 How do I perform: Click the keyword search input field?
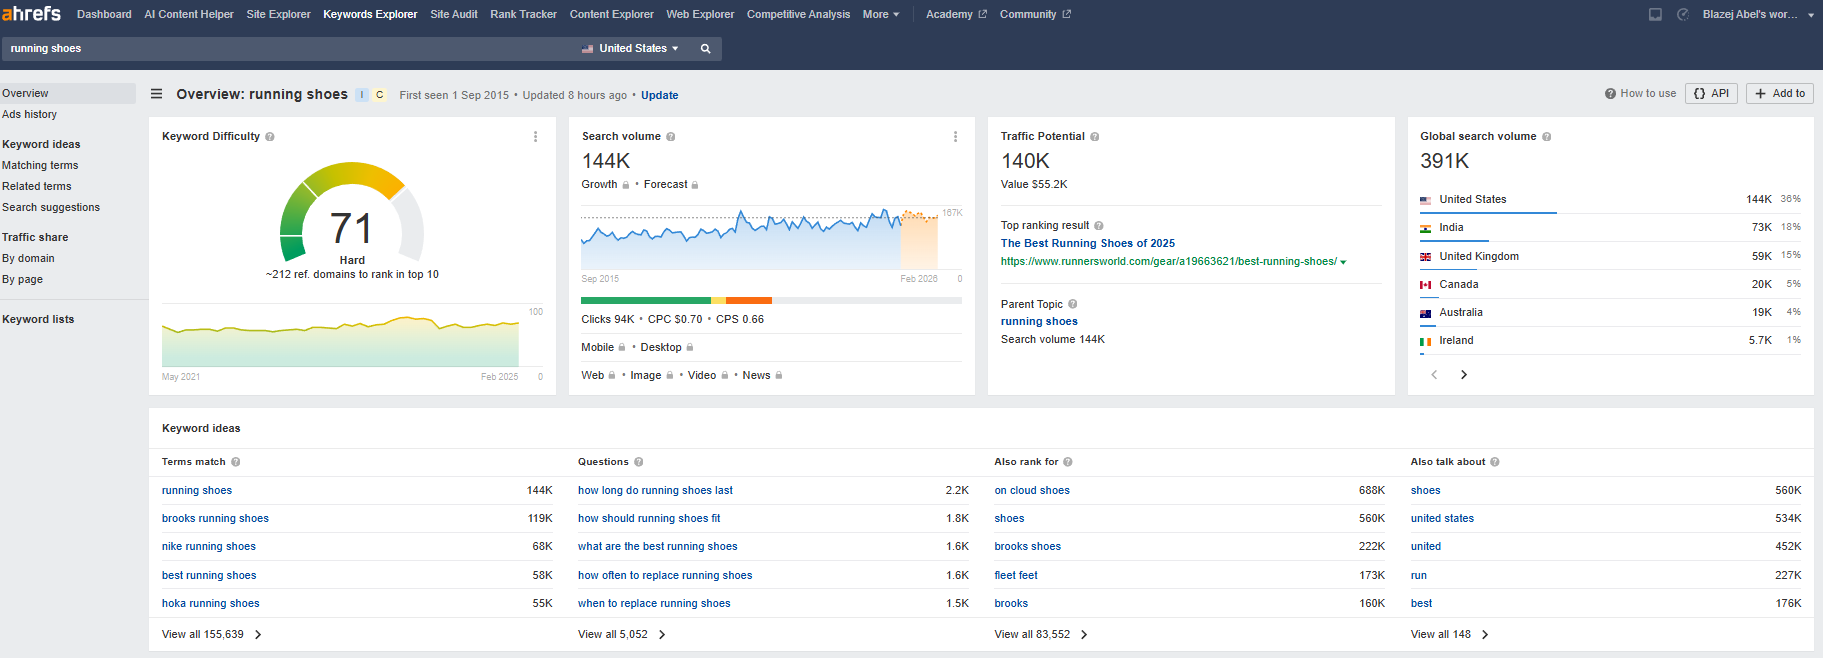tap(290, 48)
